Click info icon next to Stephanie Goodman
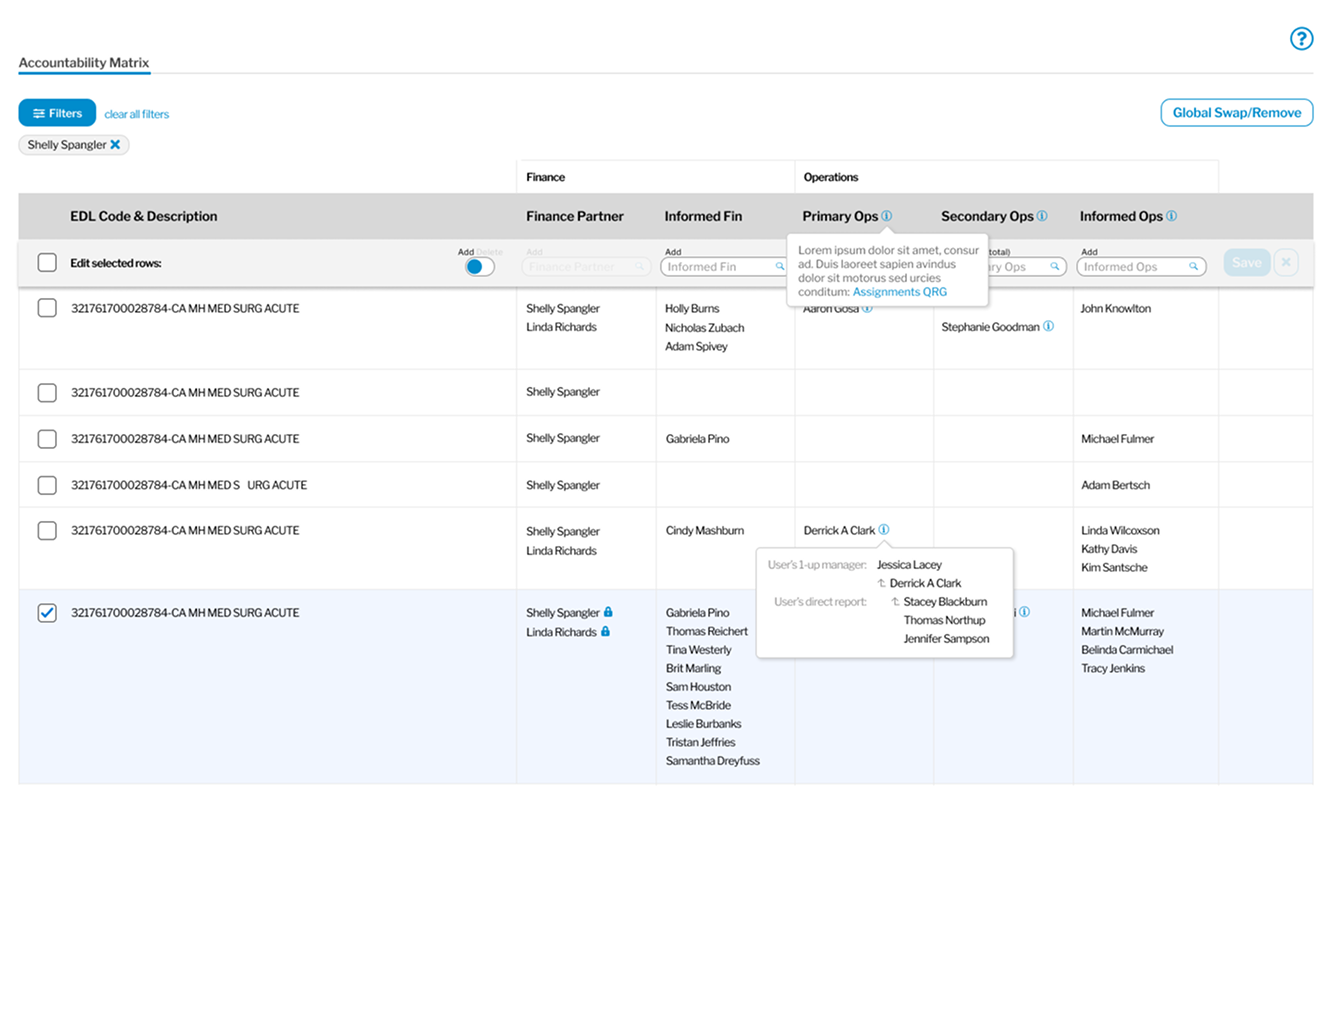The height and width of the screenshot is (1017, 1332). pos(1048,327)
